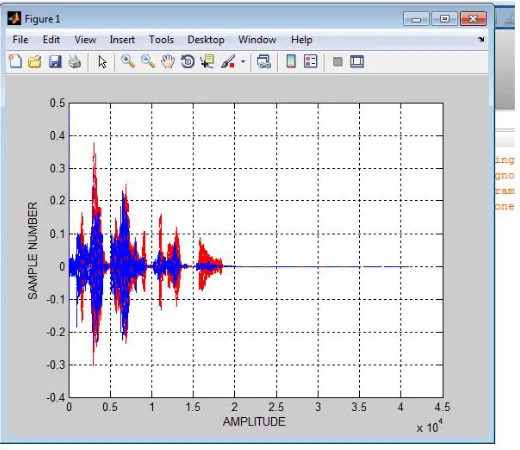Image resolution: width=520 pixels, height=450 pixels.
Task: Dock the figure using the corner arrow
Action: [481, 39]
